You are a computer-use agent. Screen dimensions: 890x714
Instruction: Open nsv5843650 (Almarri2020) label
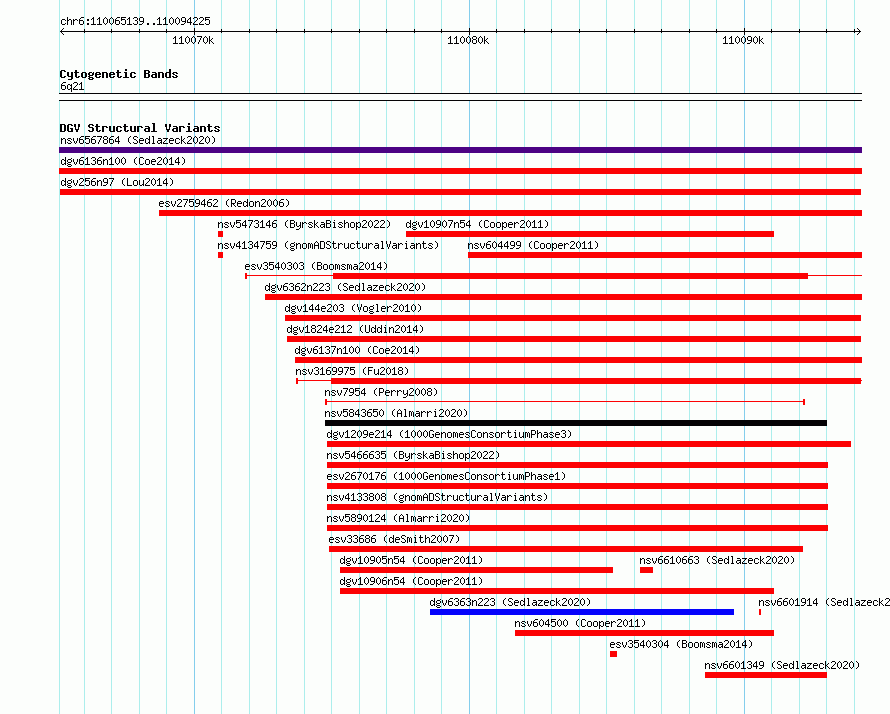tap(396, 413)
